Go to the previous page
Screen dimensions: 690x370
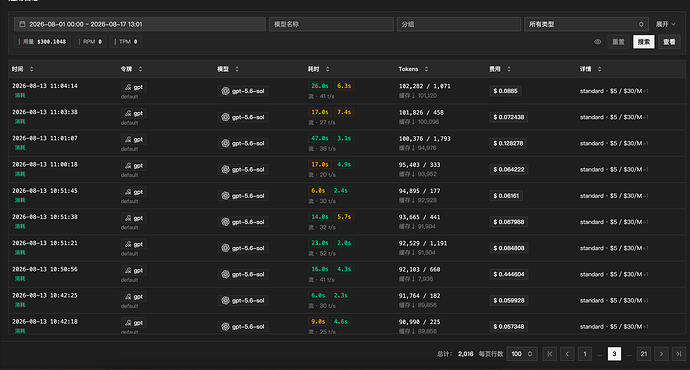click(567, 354)
